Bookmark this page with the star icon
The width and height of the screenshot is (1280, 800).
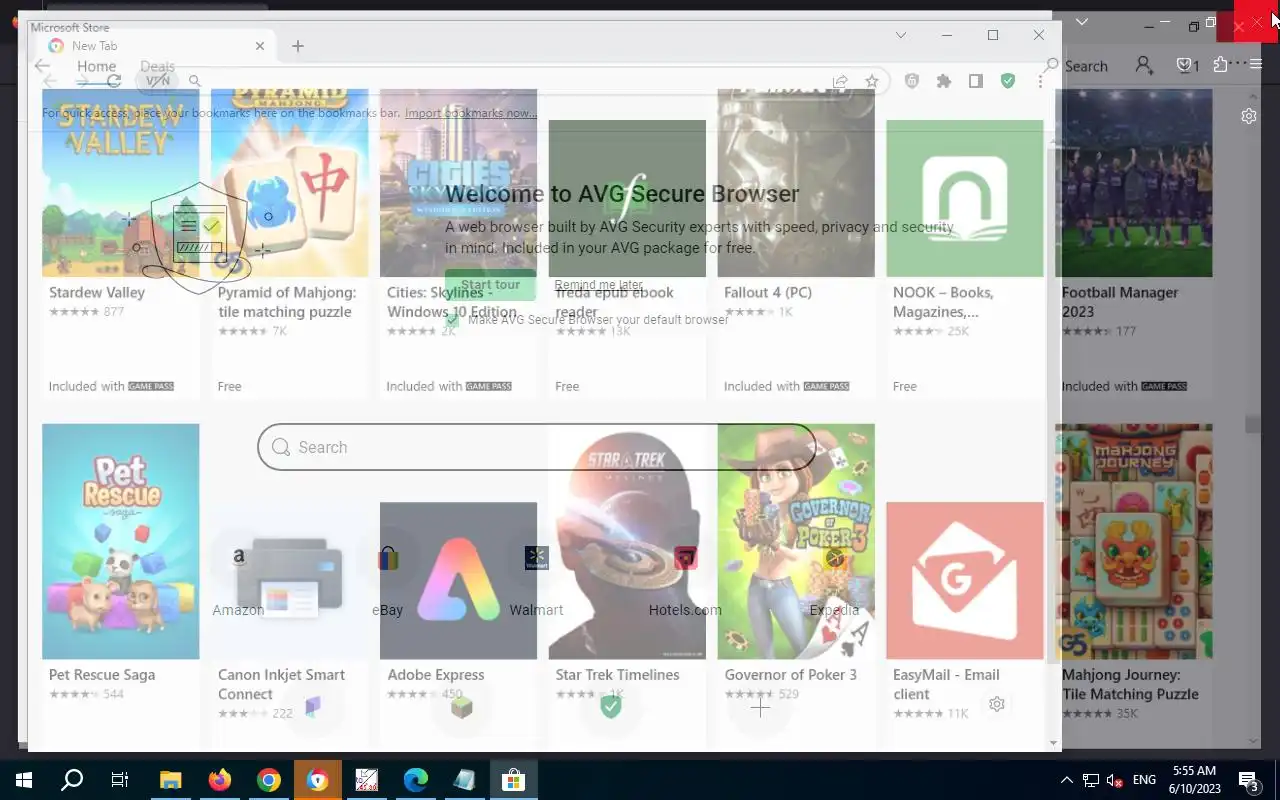pos(872,81)
